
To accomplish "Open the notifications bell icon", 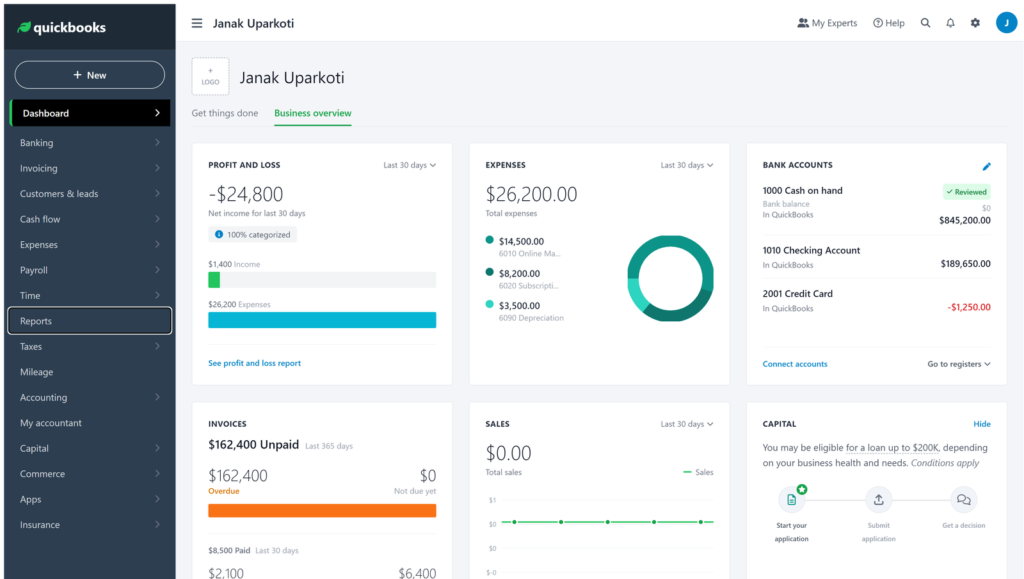I will click(x=950, y=23).
